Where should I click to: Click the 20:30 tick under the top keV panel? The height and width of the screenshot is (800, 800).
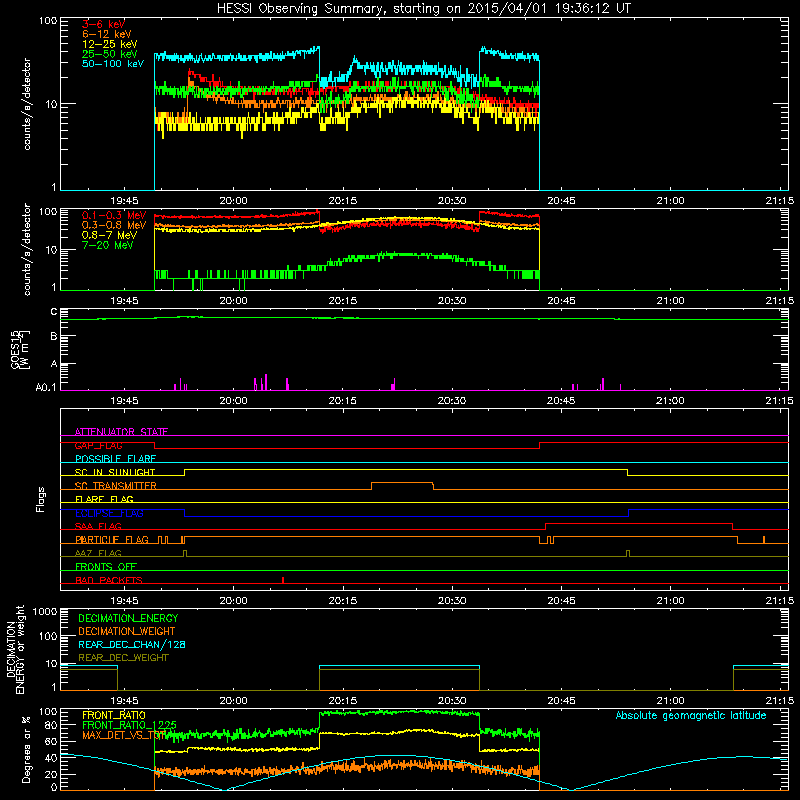[x=452, y=201]
